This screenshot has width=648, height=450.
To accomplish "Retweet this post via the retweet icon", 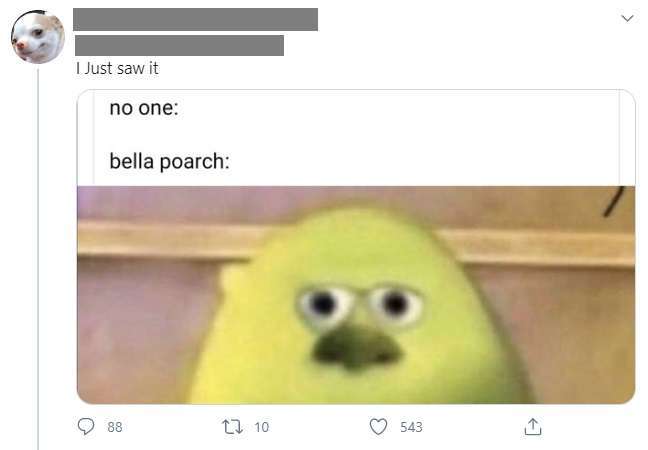I will tap(232, 426).
